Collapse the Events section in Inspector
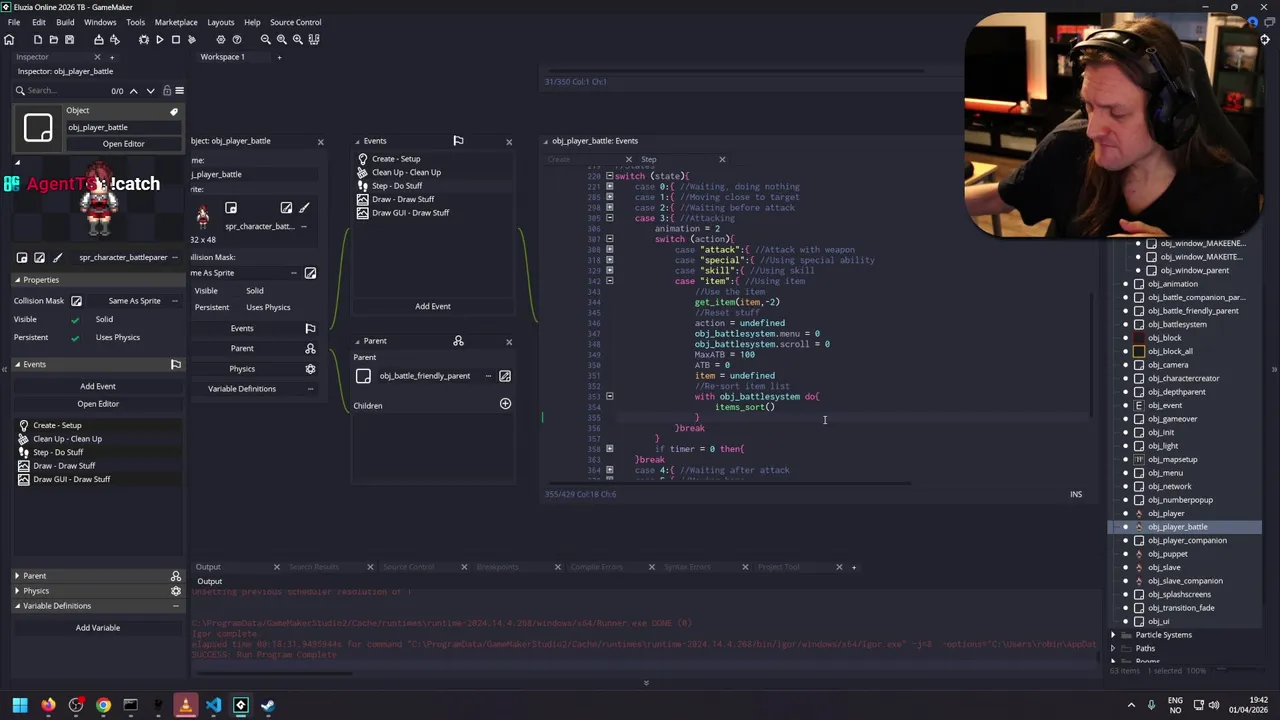This screenshot has width=1280, height=720. (17, 365)
